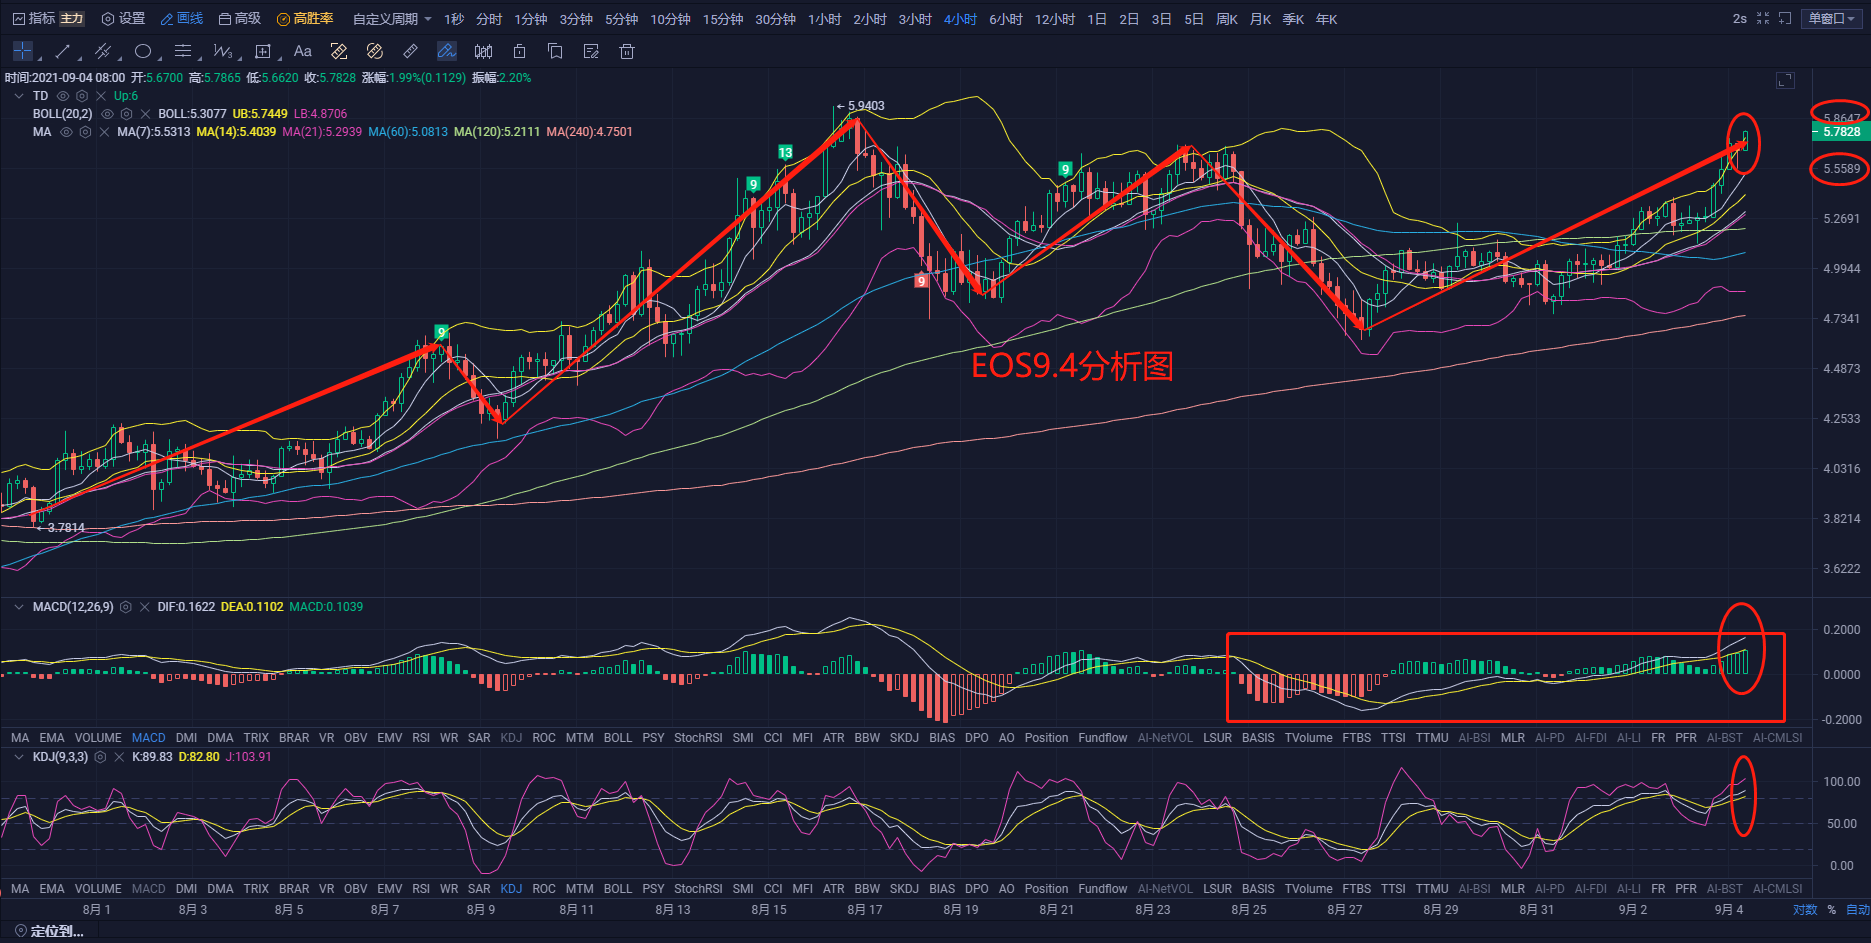1871x943 pixels.
Task: Open the 单窗口 window layout dropdown
Action: 1832,19
